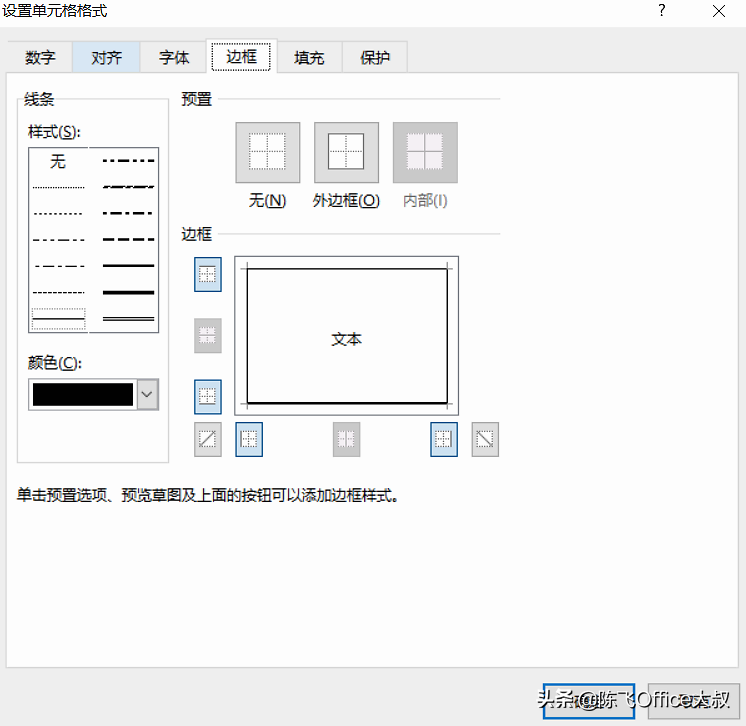746x726 pixels.
Task: Click the help question mark button
Action: click(662, 10)
